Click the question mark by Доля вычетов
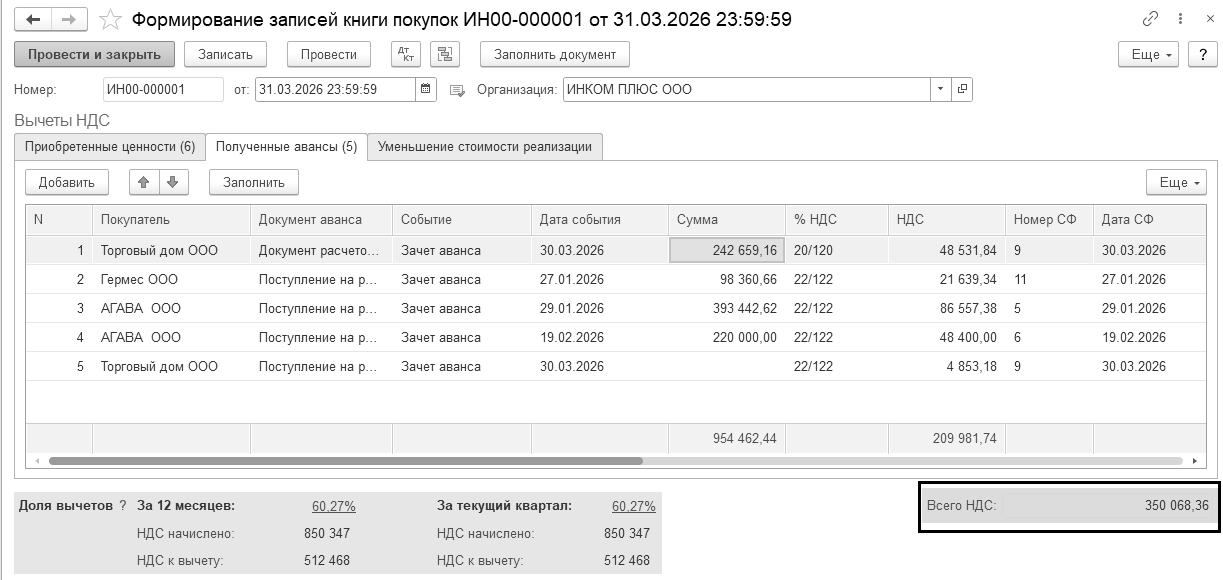 [x=123, y=506]
